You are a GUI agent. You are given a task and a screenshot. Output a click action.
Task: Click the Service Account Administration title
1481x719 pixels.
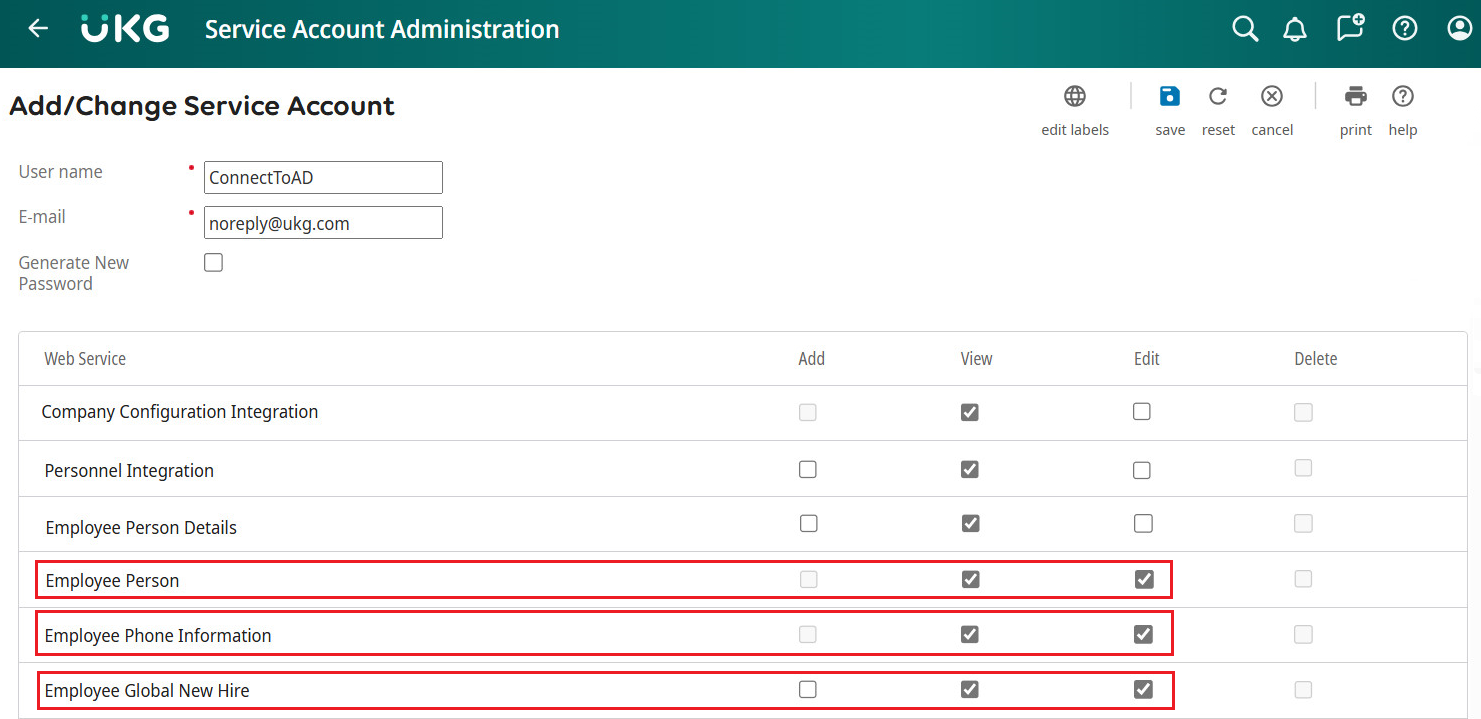point(382,29)
